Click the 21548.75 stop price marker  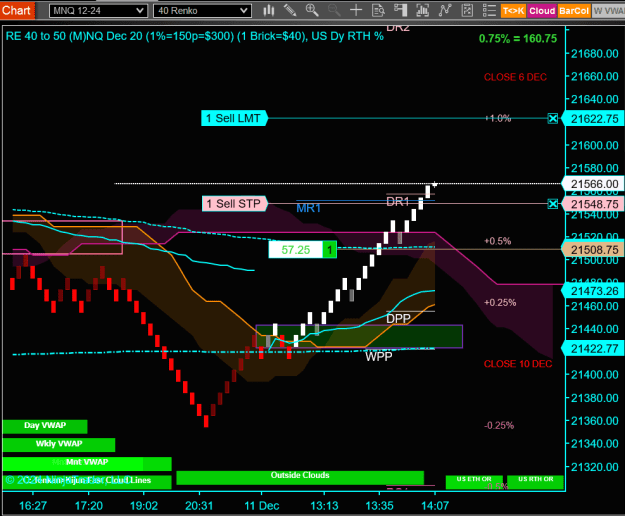pos(594,204)
